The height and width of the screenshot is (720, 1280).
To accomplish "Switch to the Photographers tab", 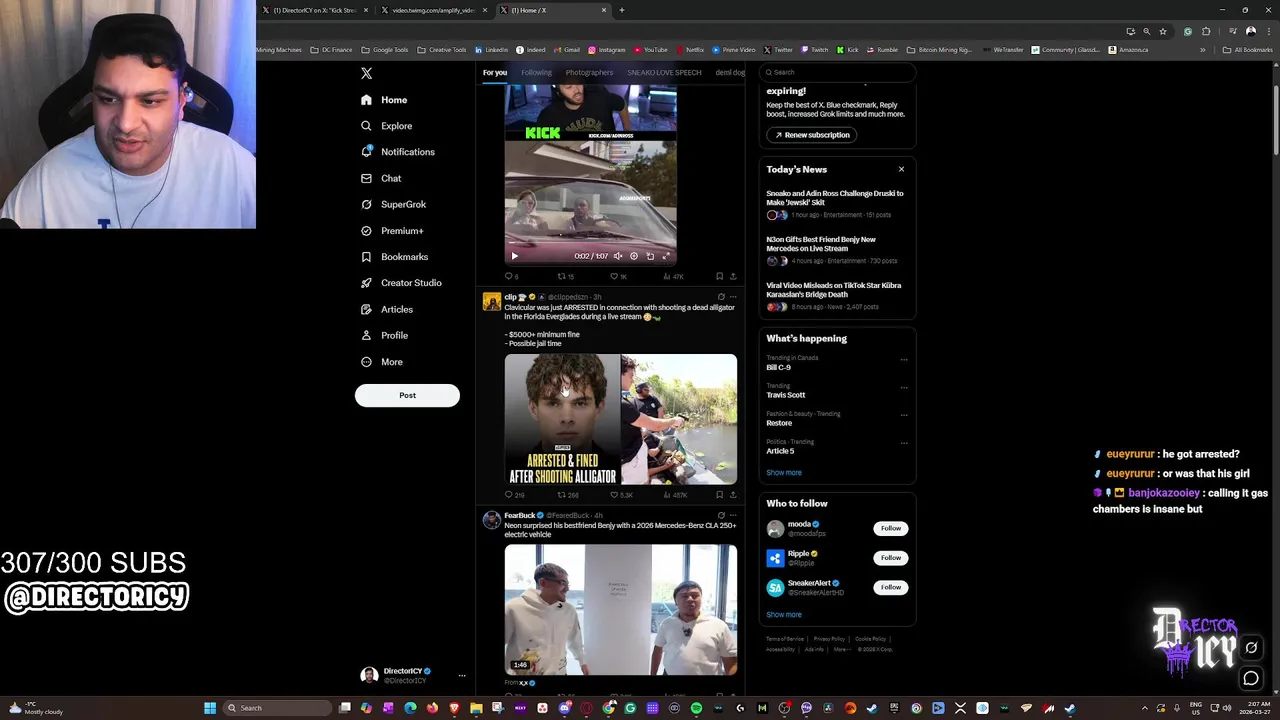I will coord(589,72).
